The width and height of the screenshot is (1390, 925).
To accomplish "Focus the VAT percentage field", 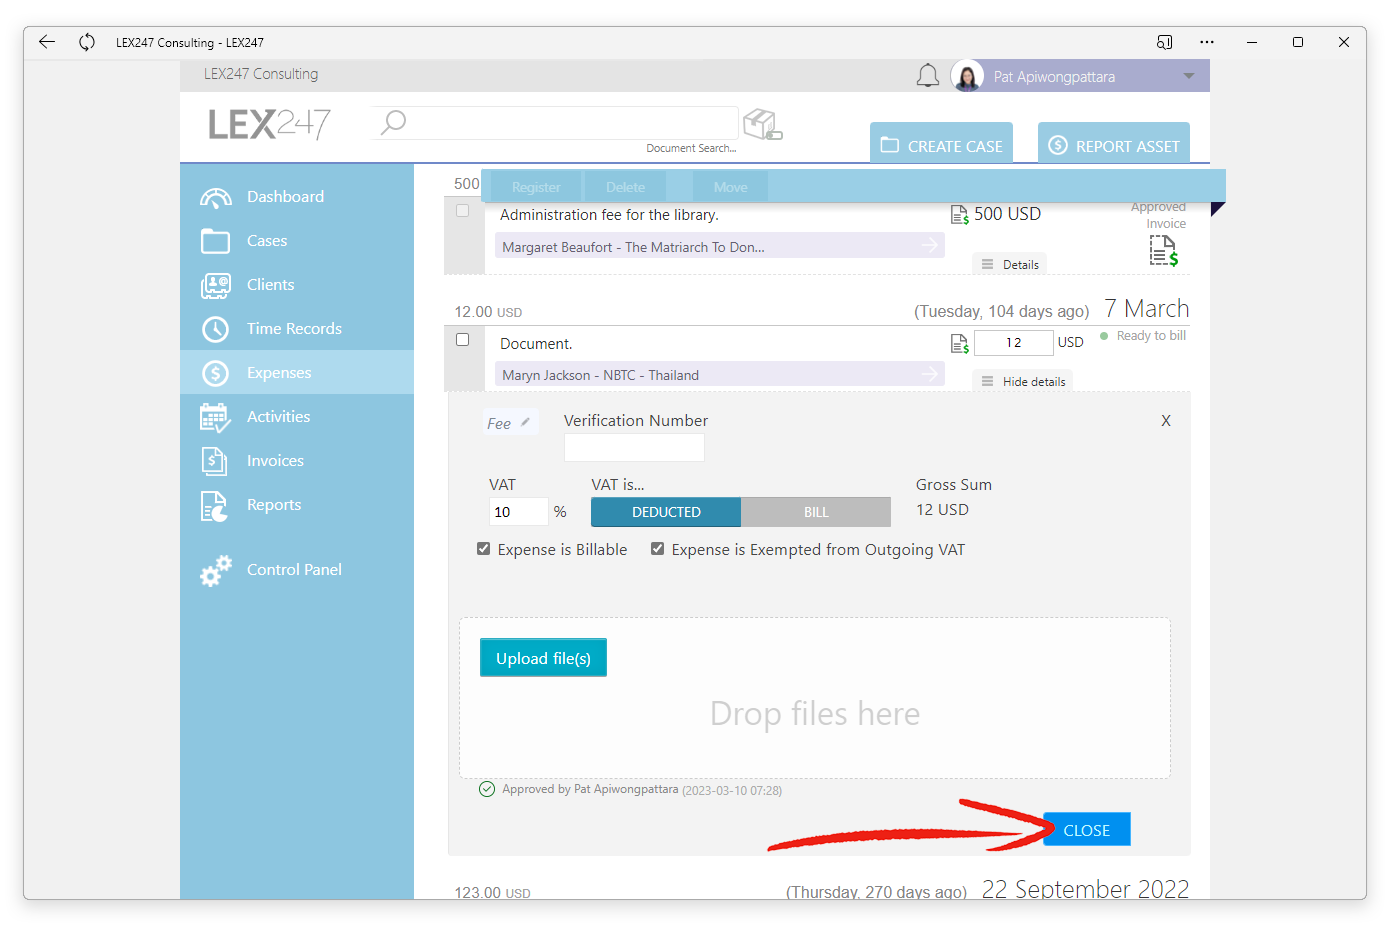I will coord(518,512).
